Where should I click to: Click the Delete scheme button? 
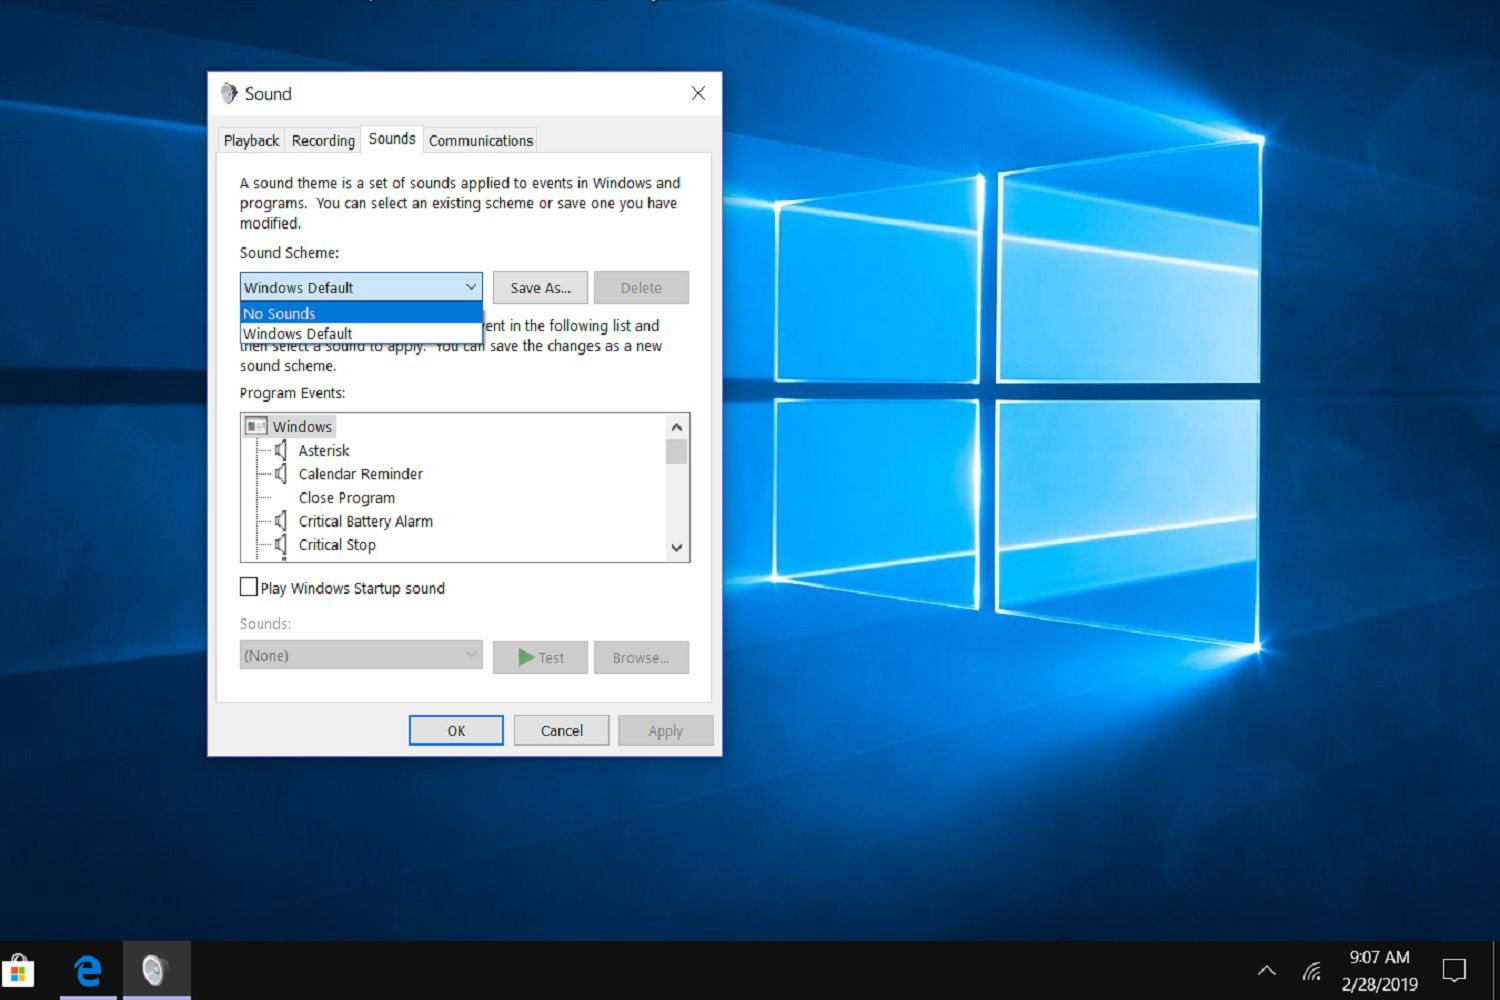tap(641, 288)
